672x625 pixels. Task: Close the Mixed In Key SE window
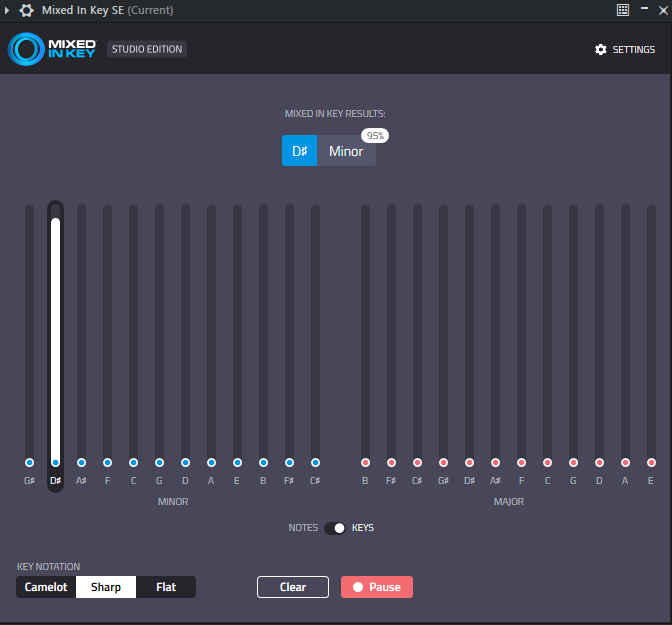click(x=663, y=11)
